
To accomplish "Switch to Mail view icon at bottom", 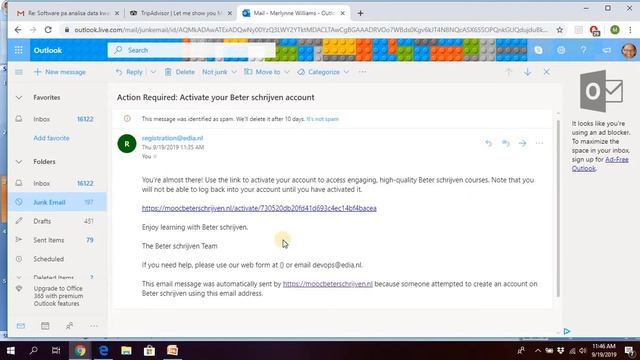I will (21, 326).
